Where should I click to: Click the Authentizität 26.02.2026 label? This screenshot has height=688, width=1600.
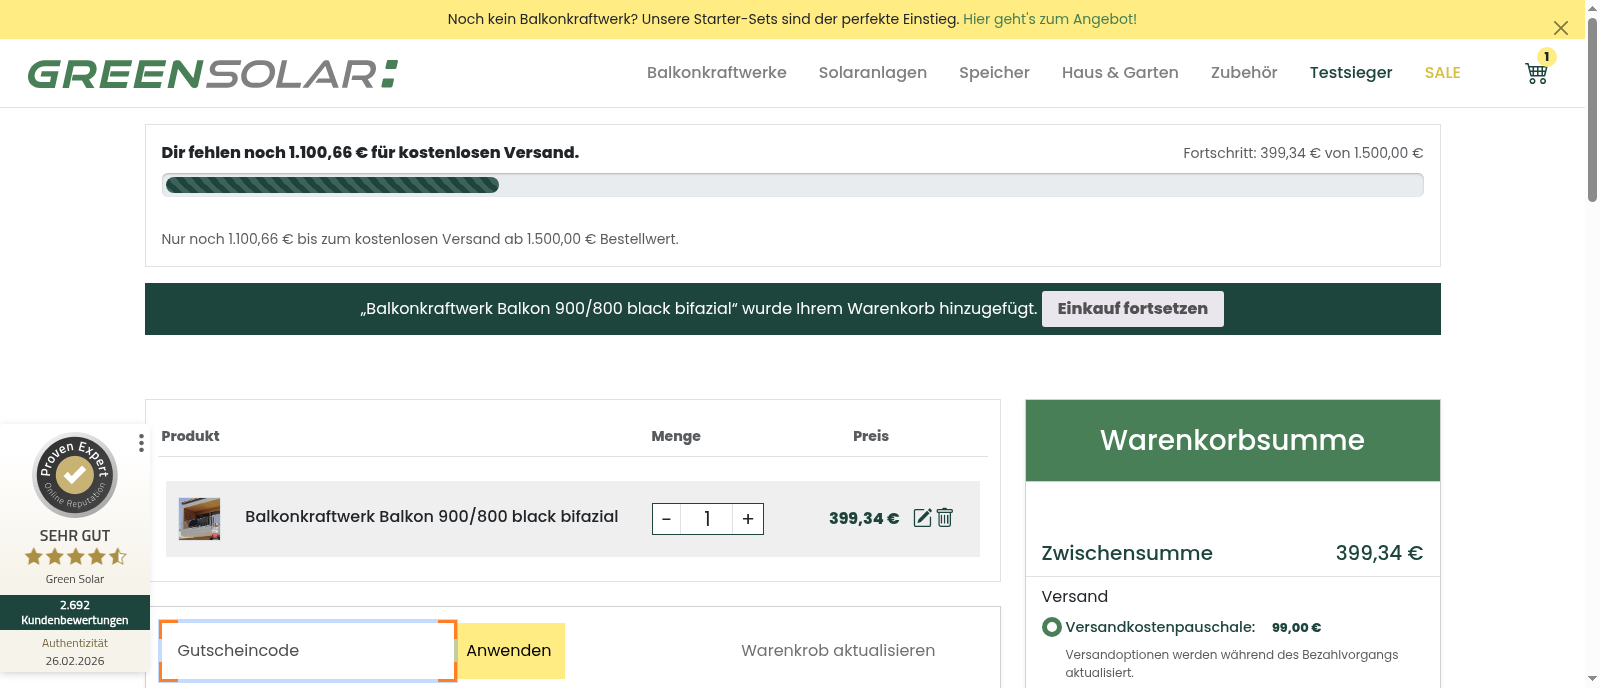point(75,652)
